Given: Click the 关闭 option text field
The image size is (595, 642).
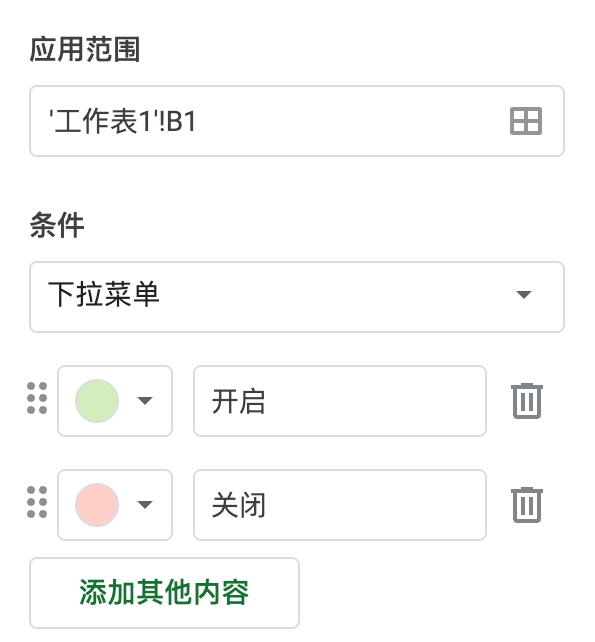Looking at the screenshot, I should click(340, 505).
